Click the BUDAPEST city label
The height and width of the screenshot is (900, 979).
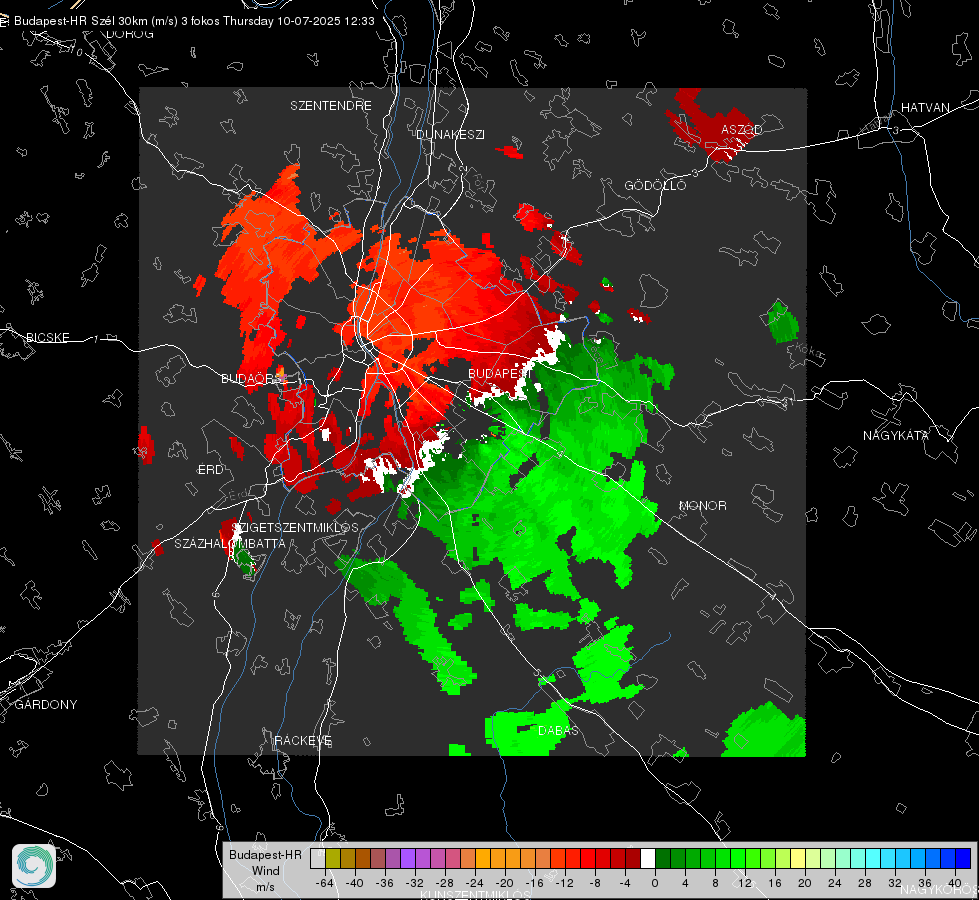point(499,373)
